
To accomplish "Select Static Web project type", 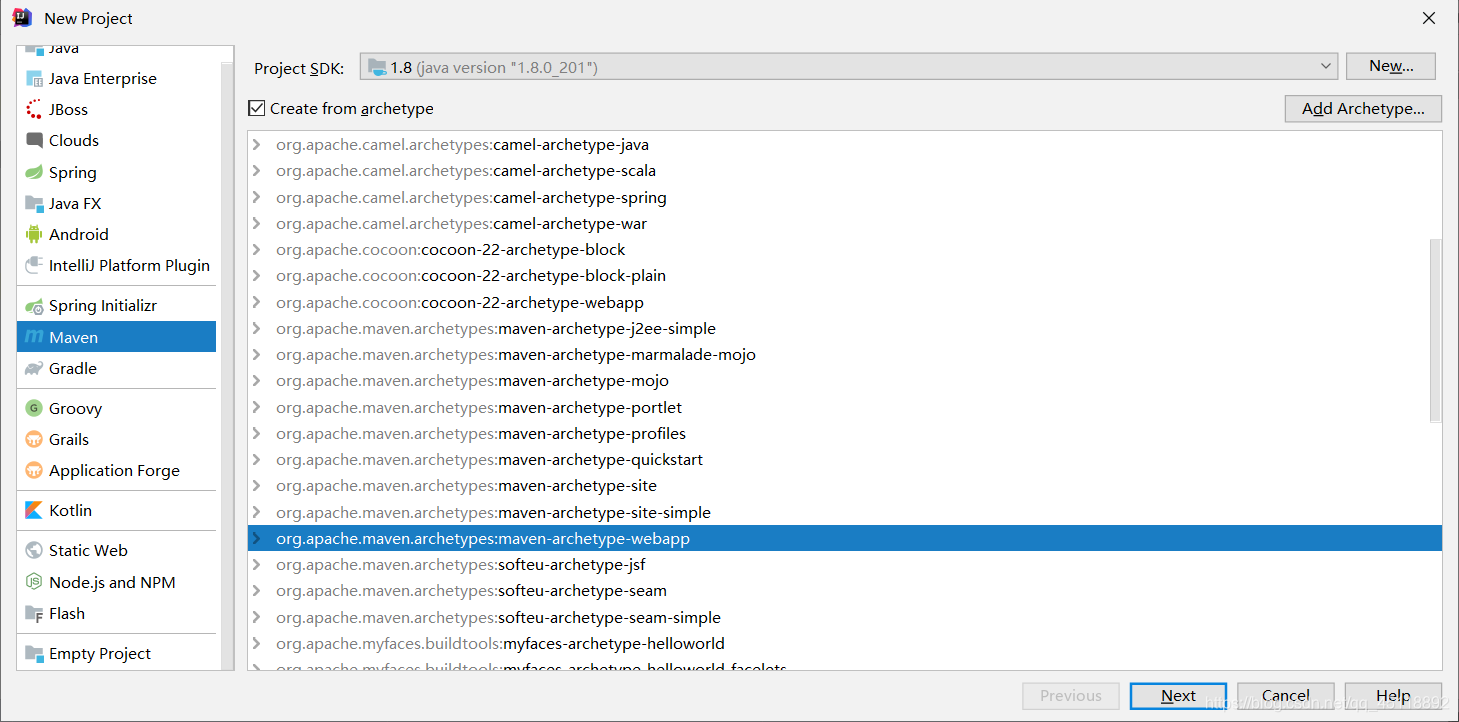I will coord(116,551).
